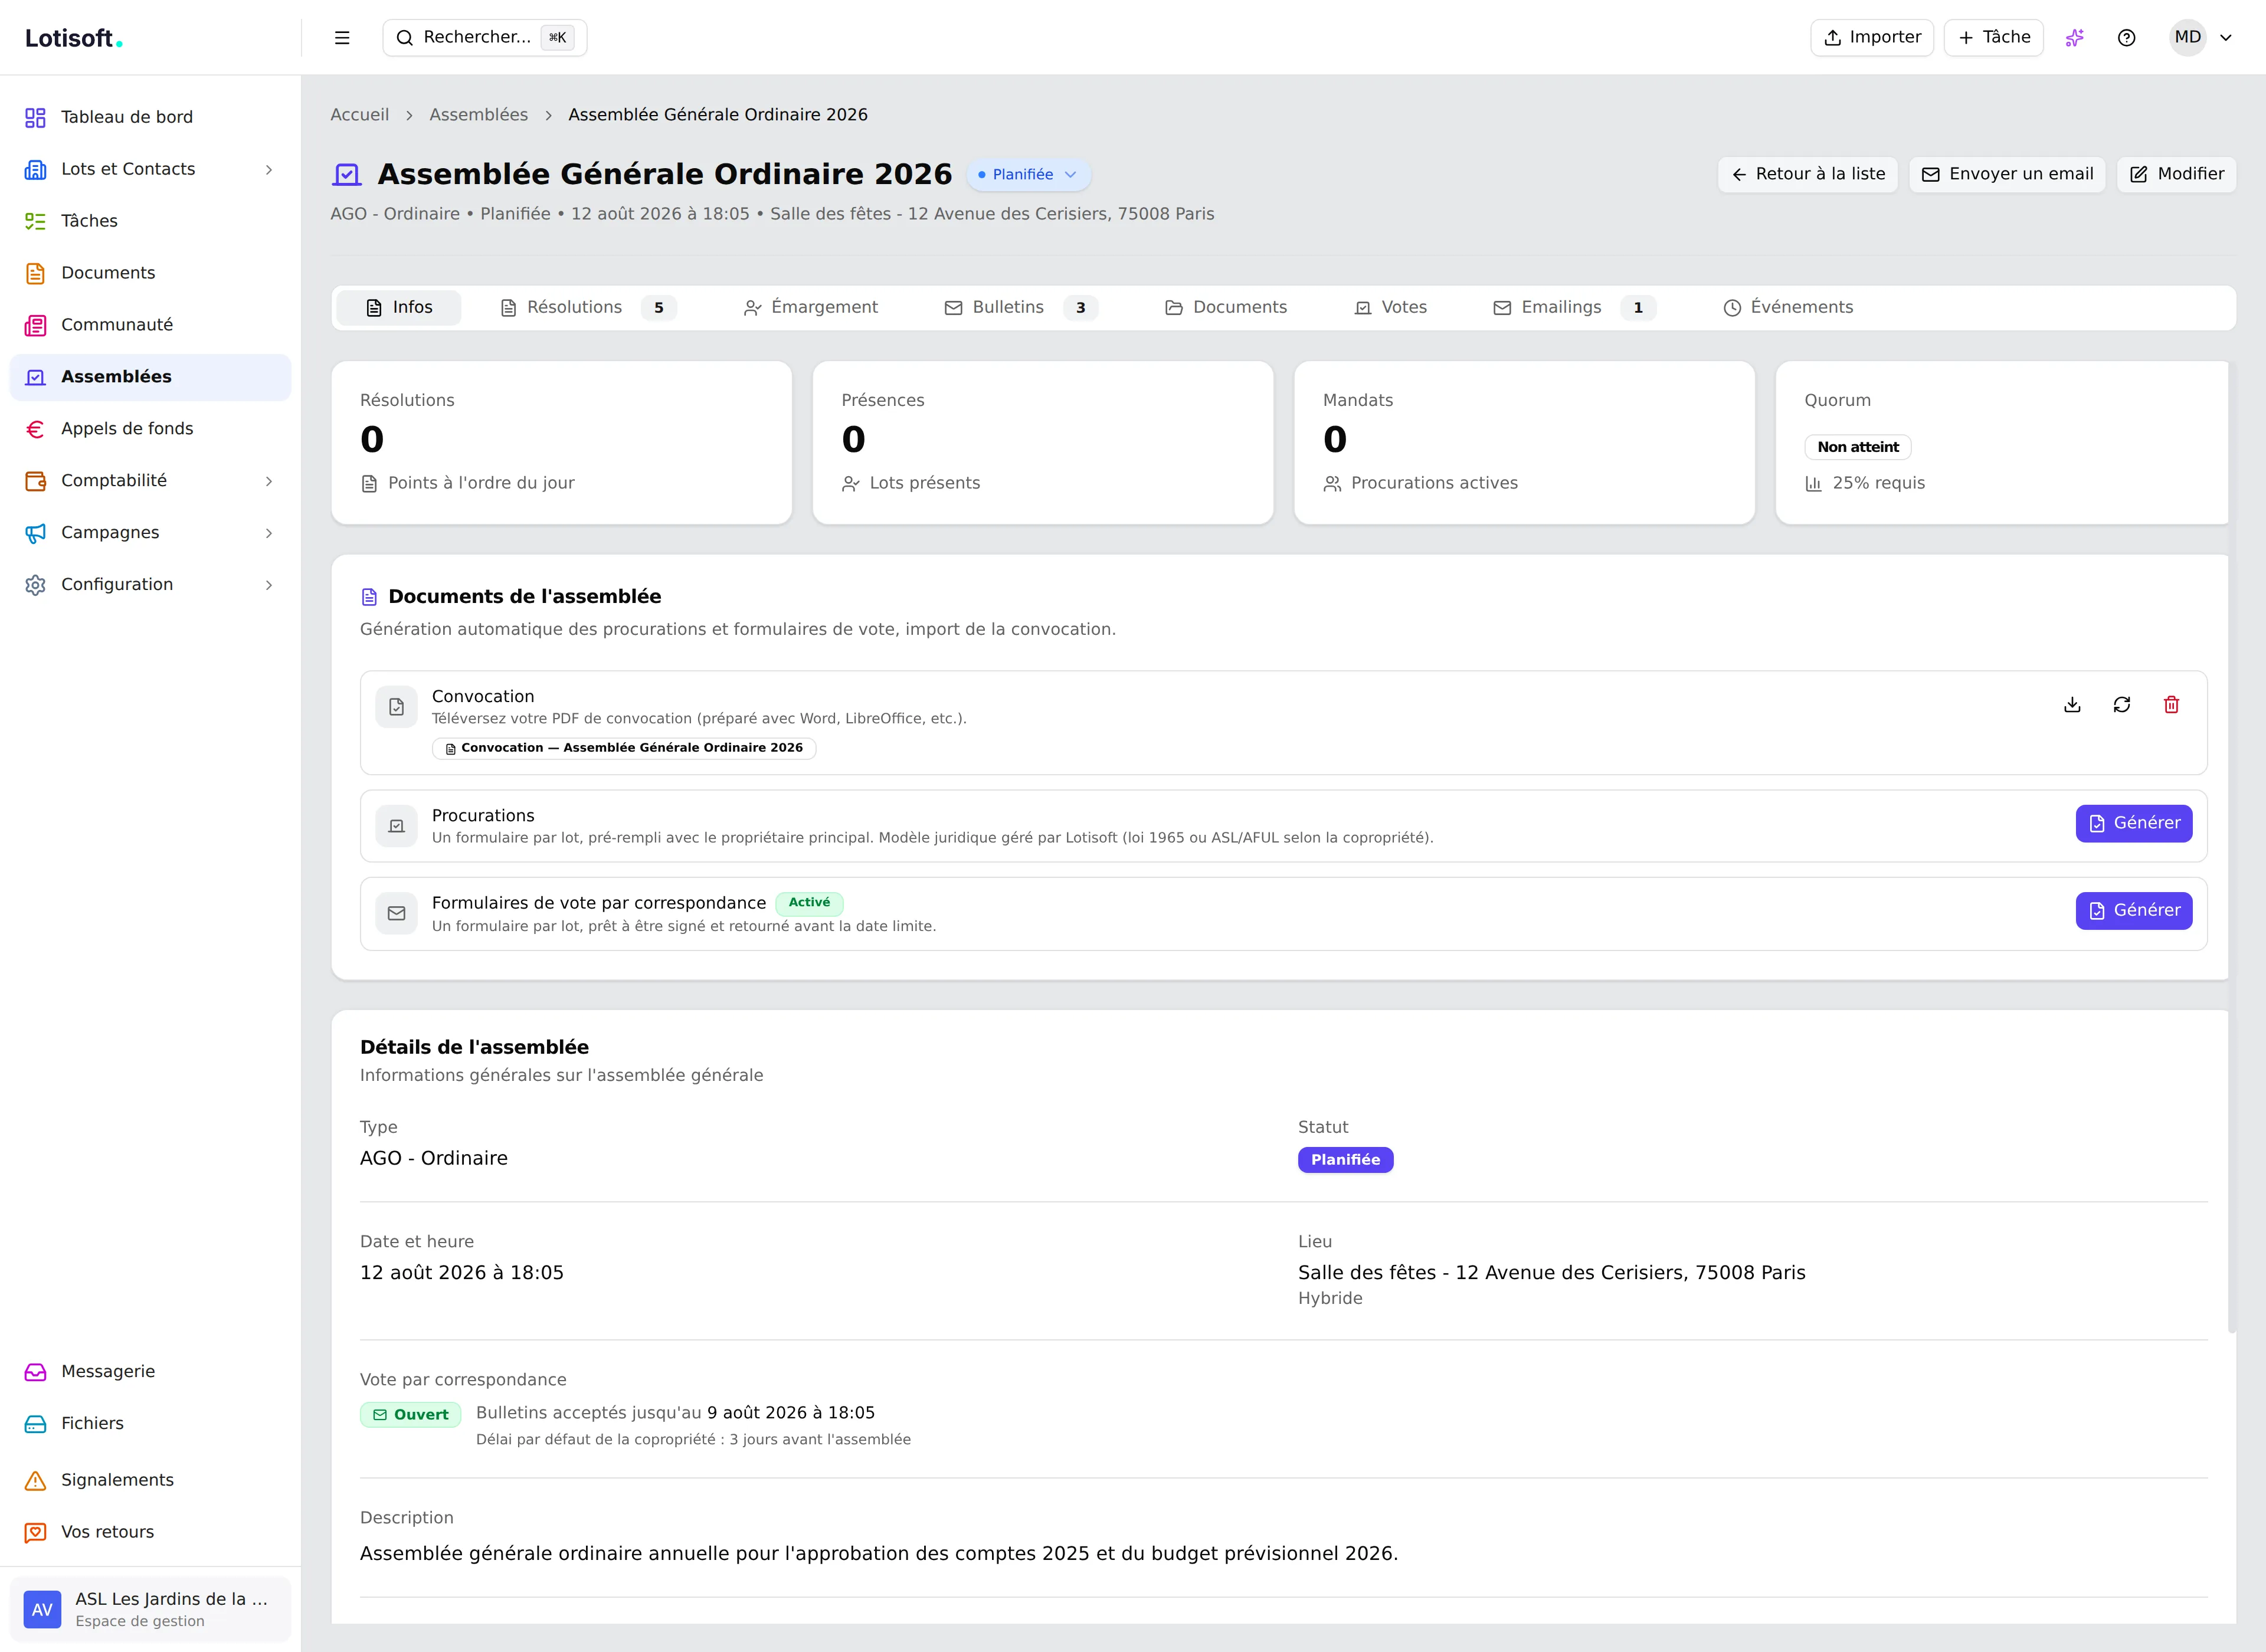
Task: Click the 'Hybride' location mode text
Action: point(1330,1299)
